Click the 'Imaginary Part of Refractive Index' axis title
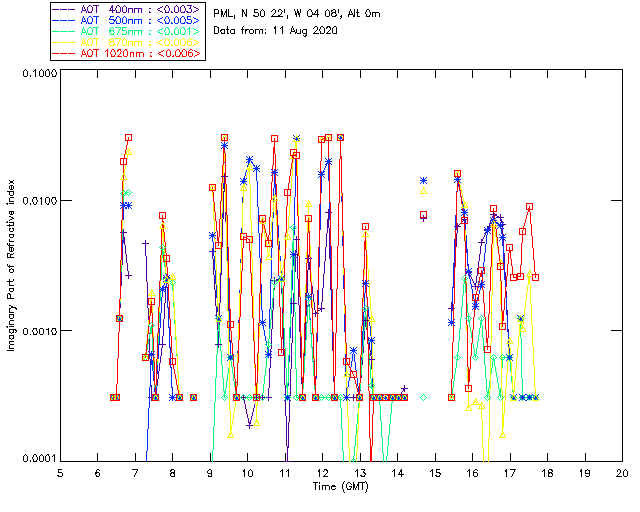Image resolution: width=640 pixels, height=512 pixels. [x=14, y=266]
